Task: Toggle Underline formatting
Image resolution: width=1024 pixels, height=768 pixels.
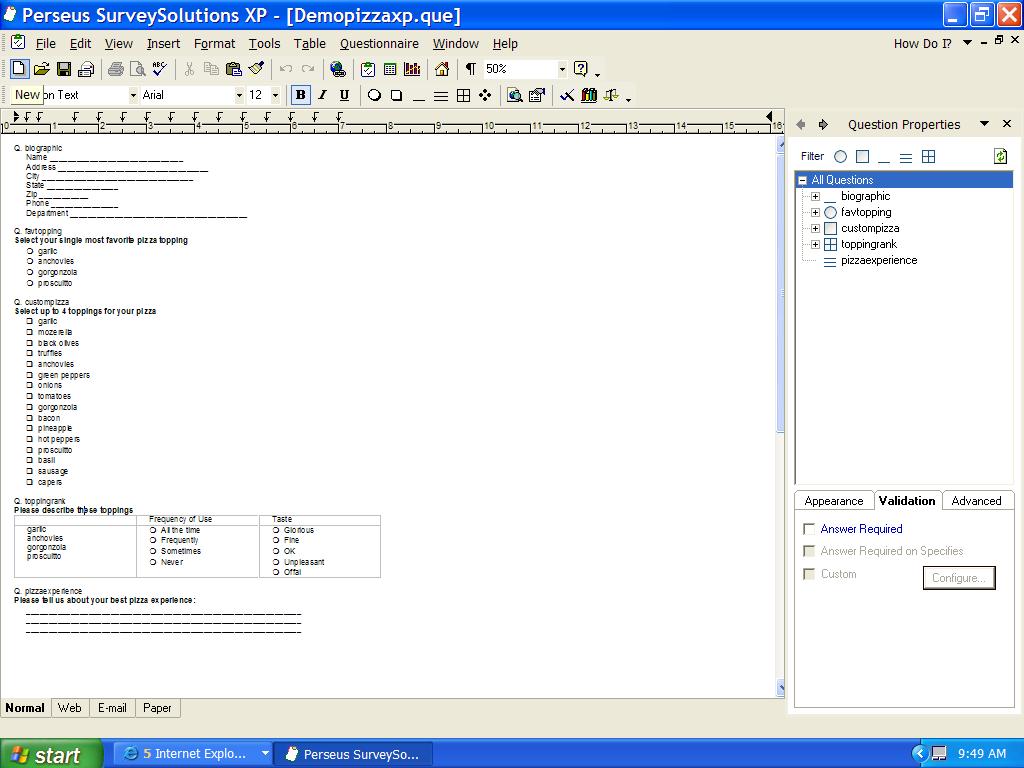Action: (x=345, y=95)
